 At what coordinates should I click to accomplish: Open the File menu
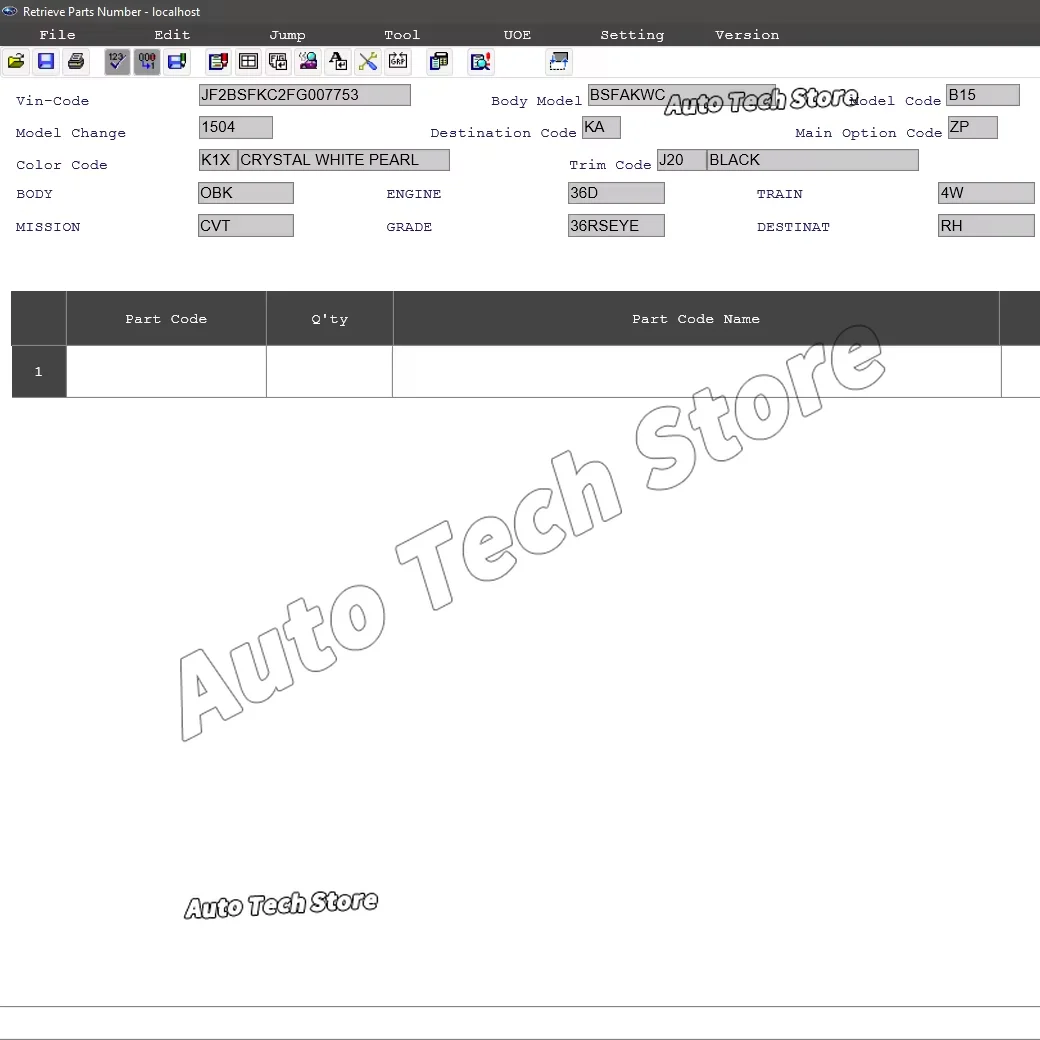click(57, 35)
